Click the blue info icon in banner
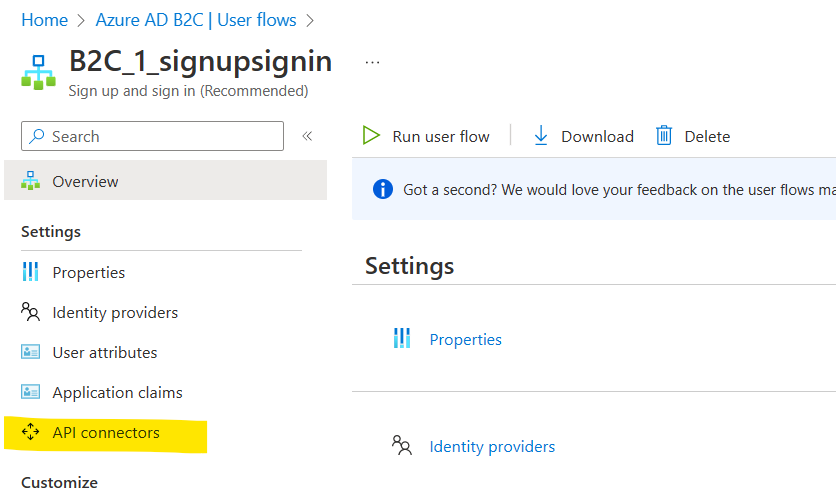Viewport: 836px width, 495px height. click(x=383, y=189)
